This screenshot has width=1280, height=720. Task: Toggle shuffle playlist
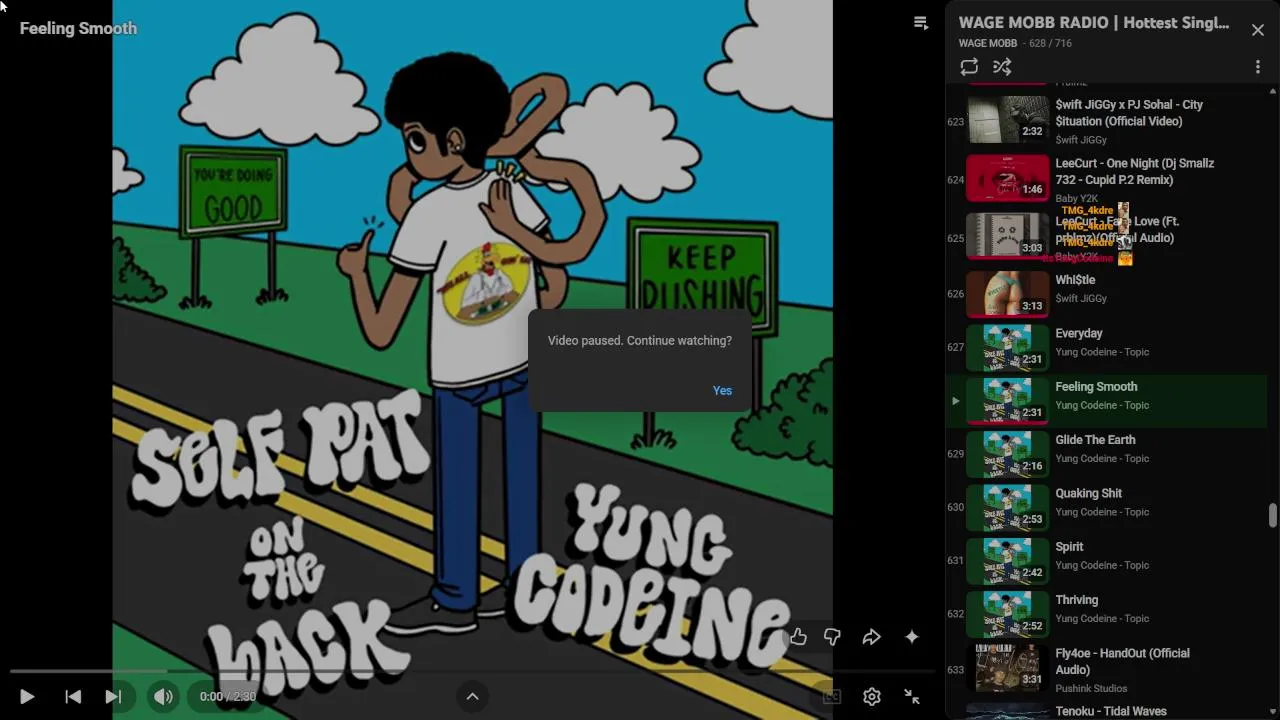(1002, 67)
